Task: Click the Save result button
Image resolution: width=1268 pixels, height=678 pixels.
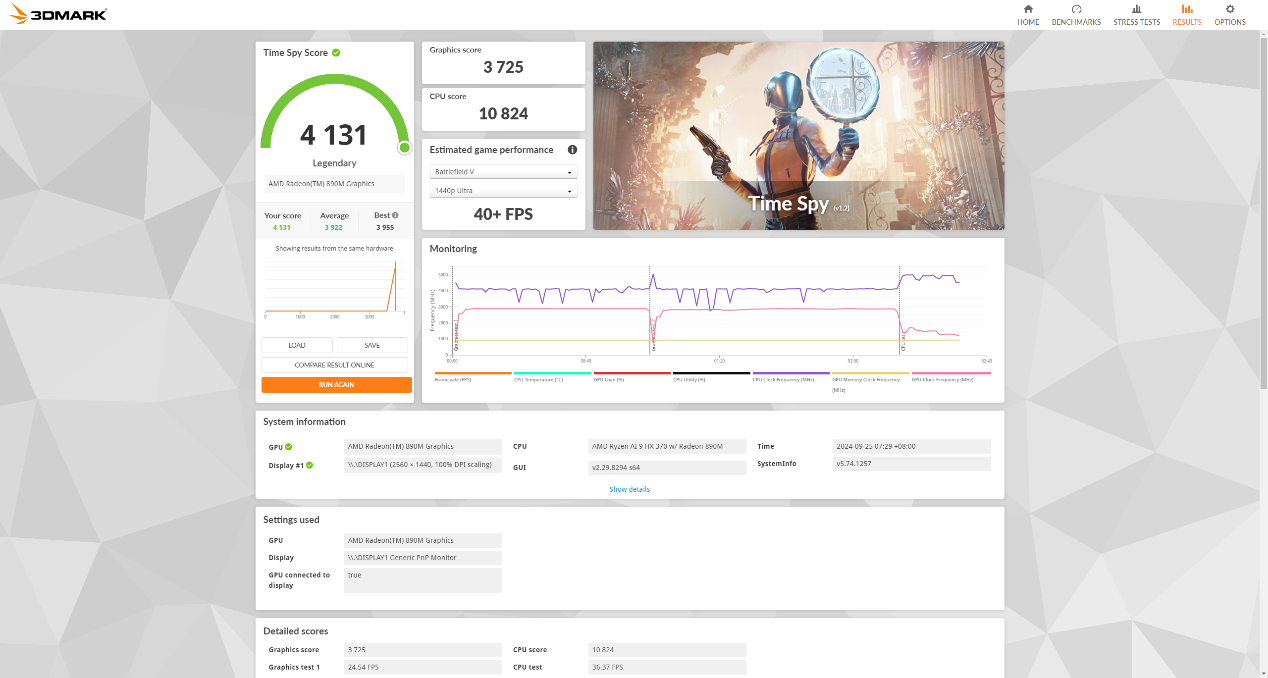Action: [372, 345]
